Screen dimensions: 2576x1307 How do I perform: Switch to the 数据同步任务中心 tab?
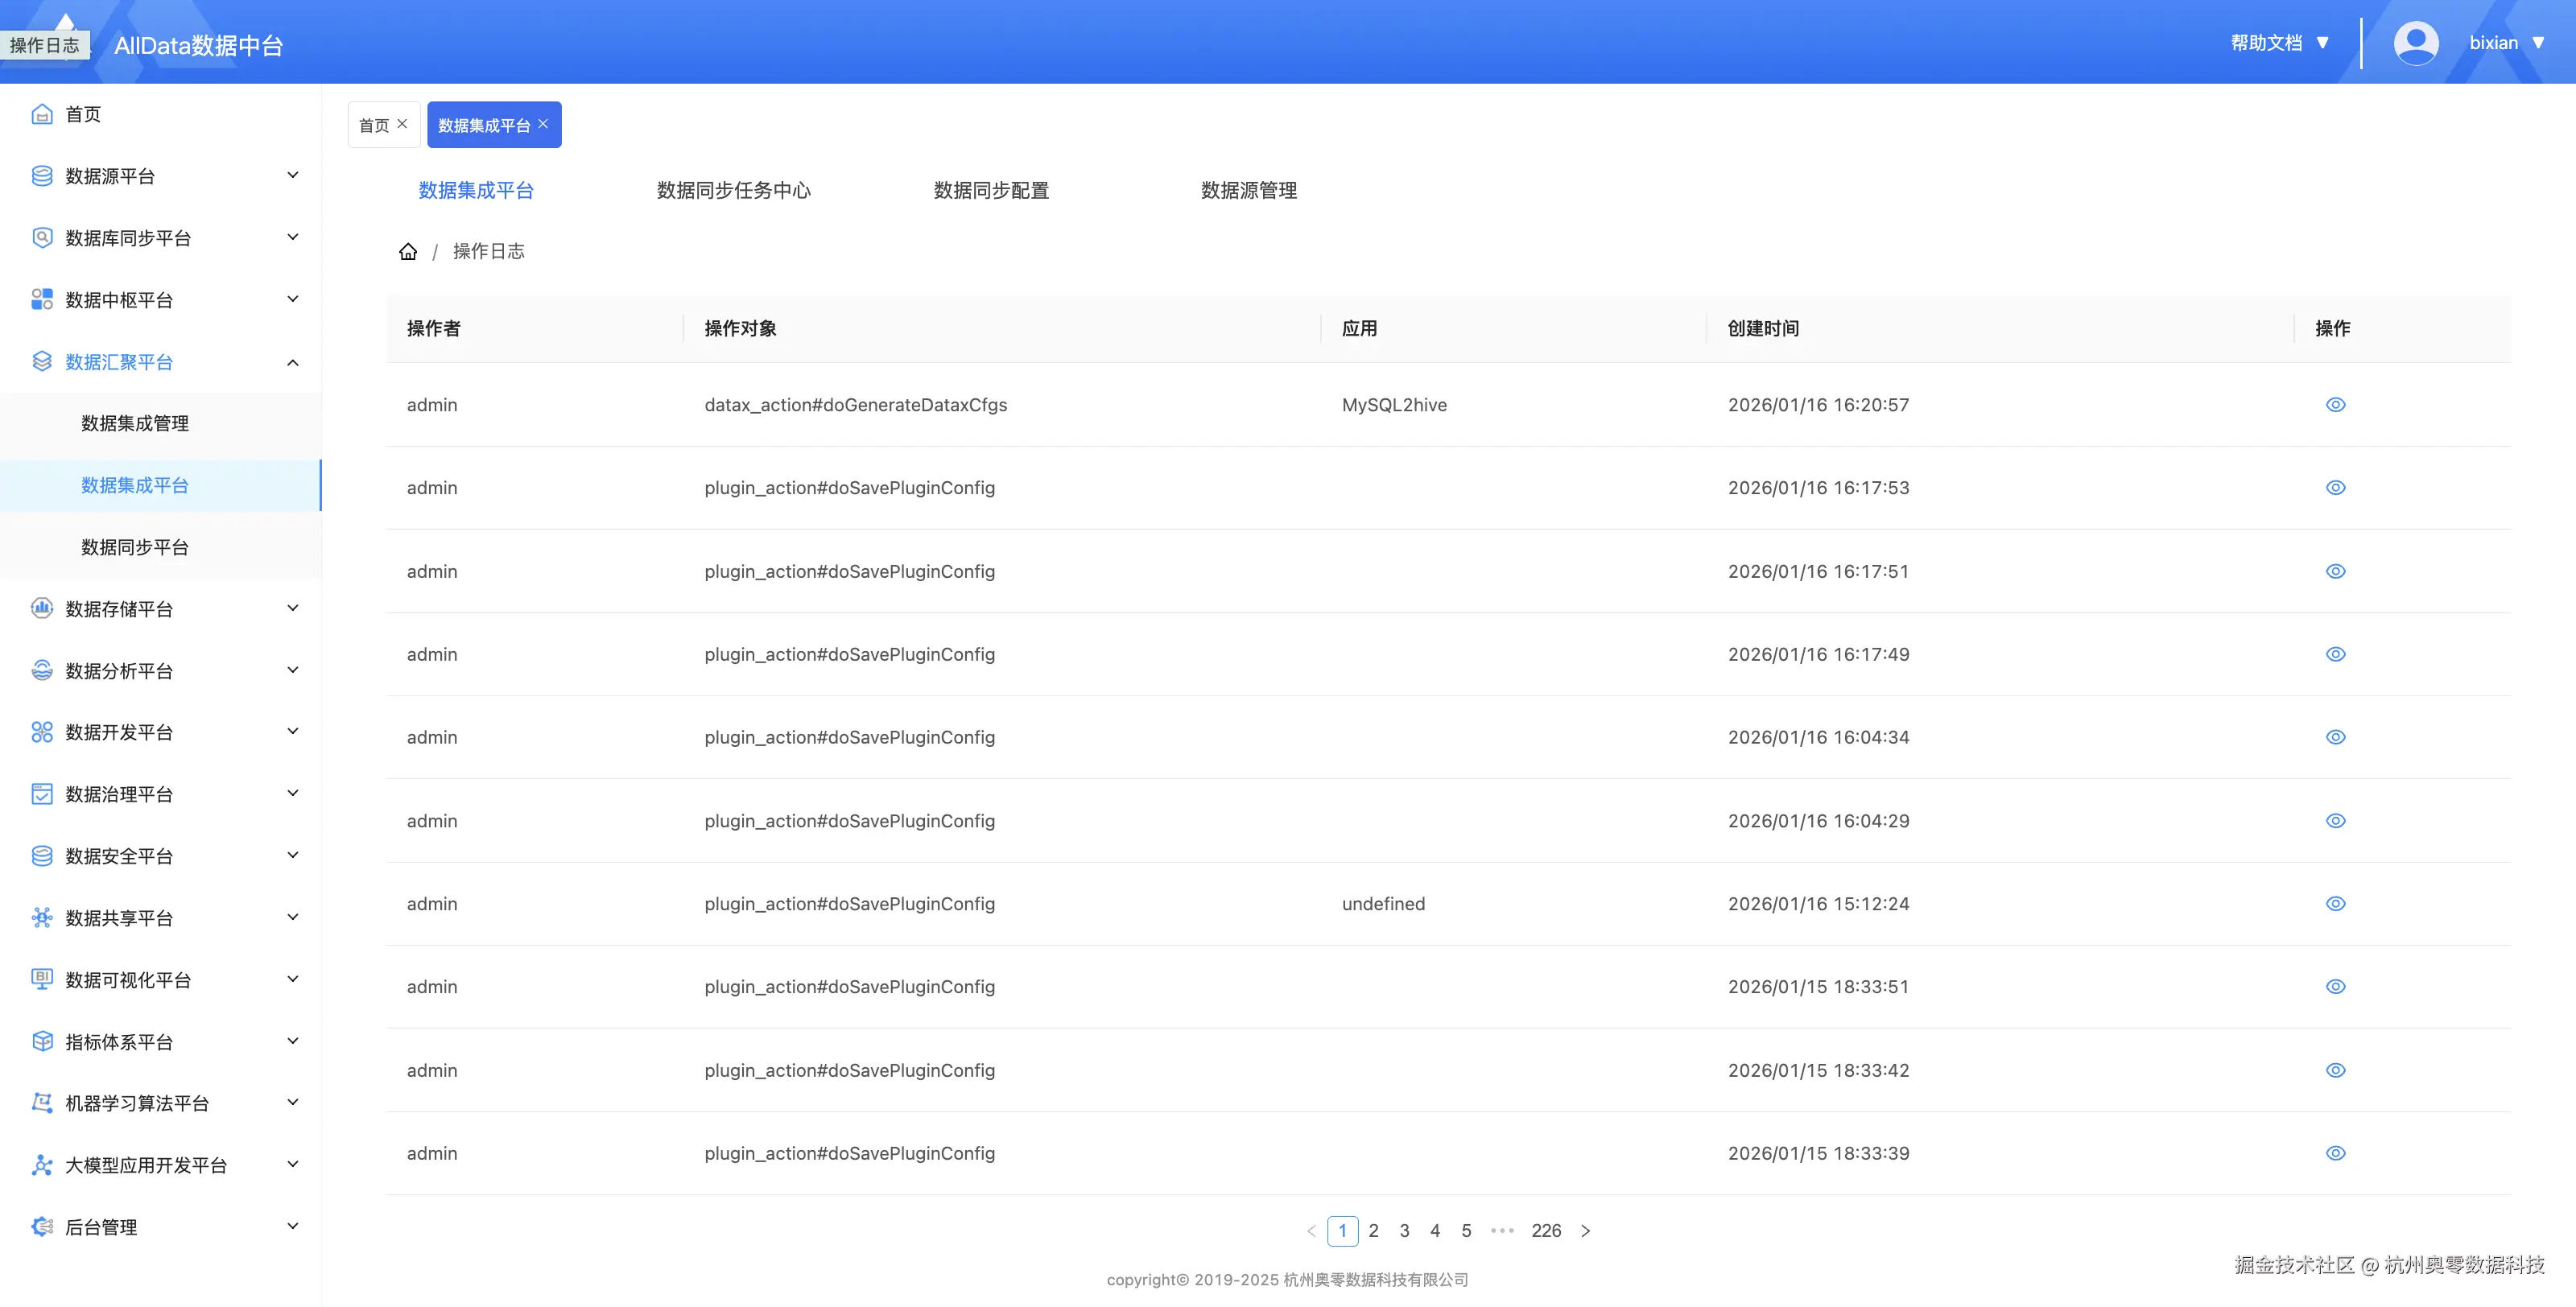(x=733, y=190)
